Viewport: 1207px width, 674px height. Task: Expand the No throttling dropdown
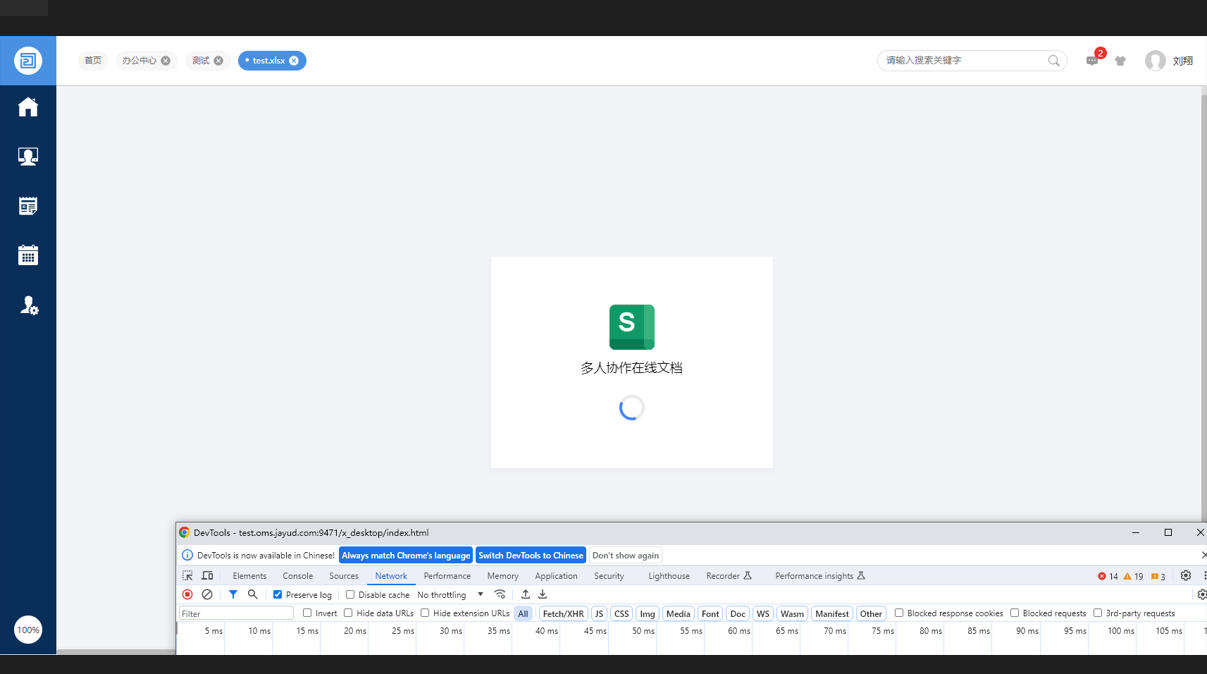450,595
